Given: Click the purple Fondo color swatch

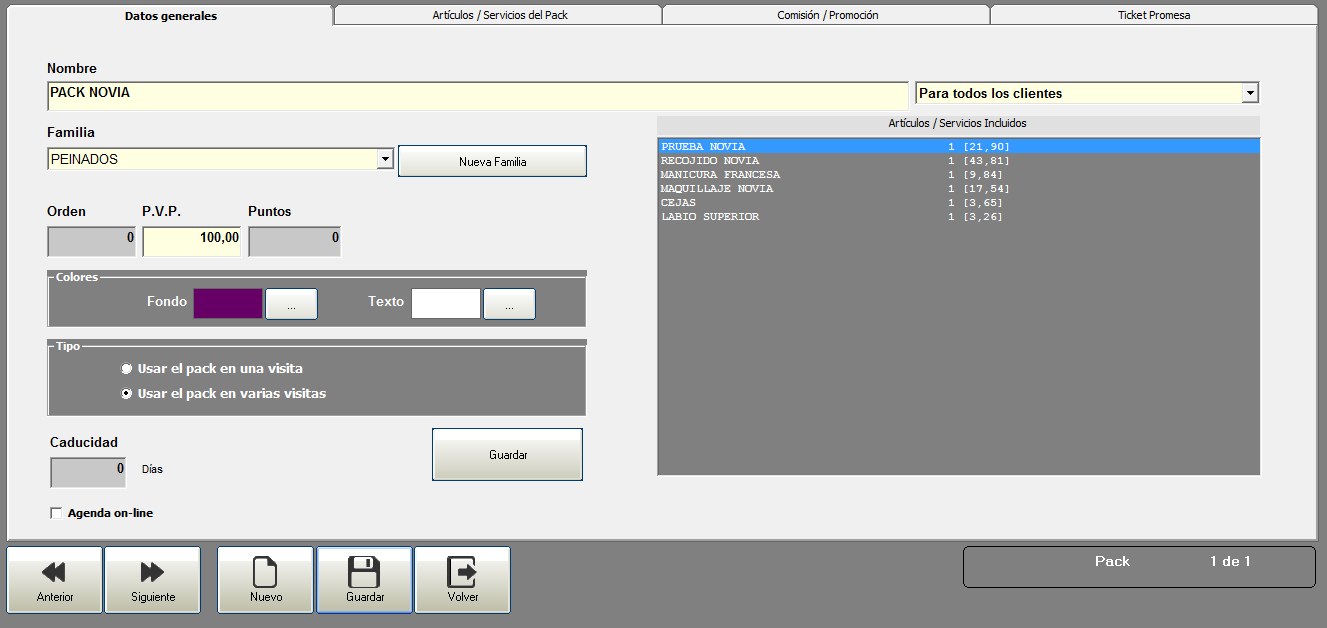Looking at the screenshot, I should tap(228, 304).
